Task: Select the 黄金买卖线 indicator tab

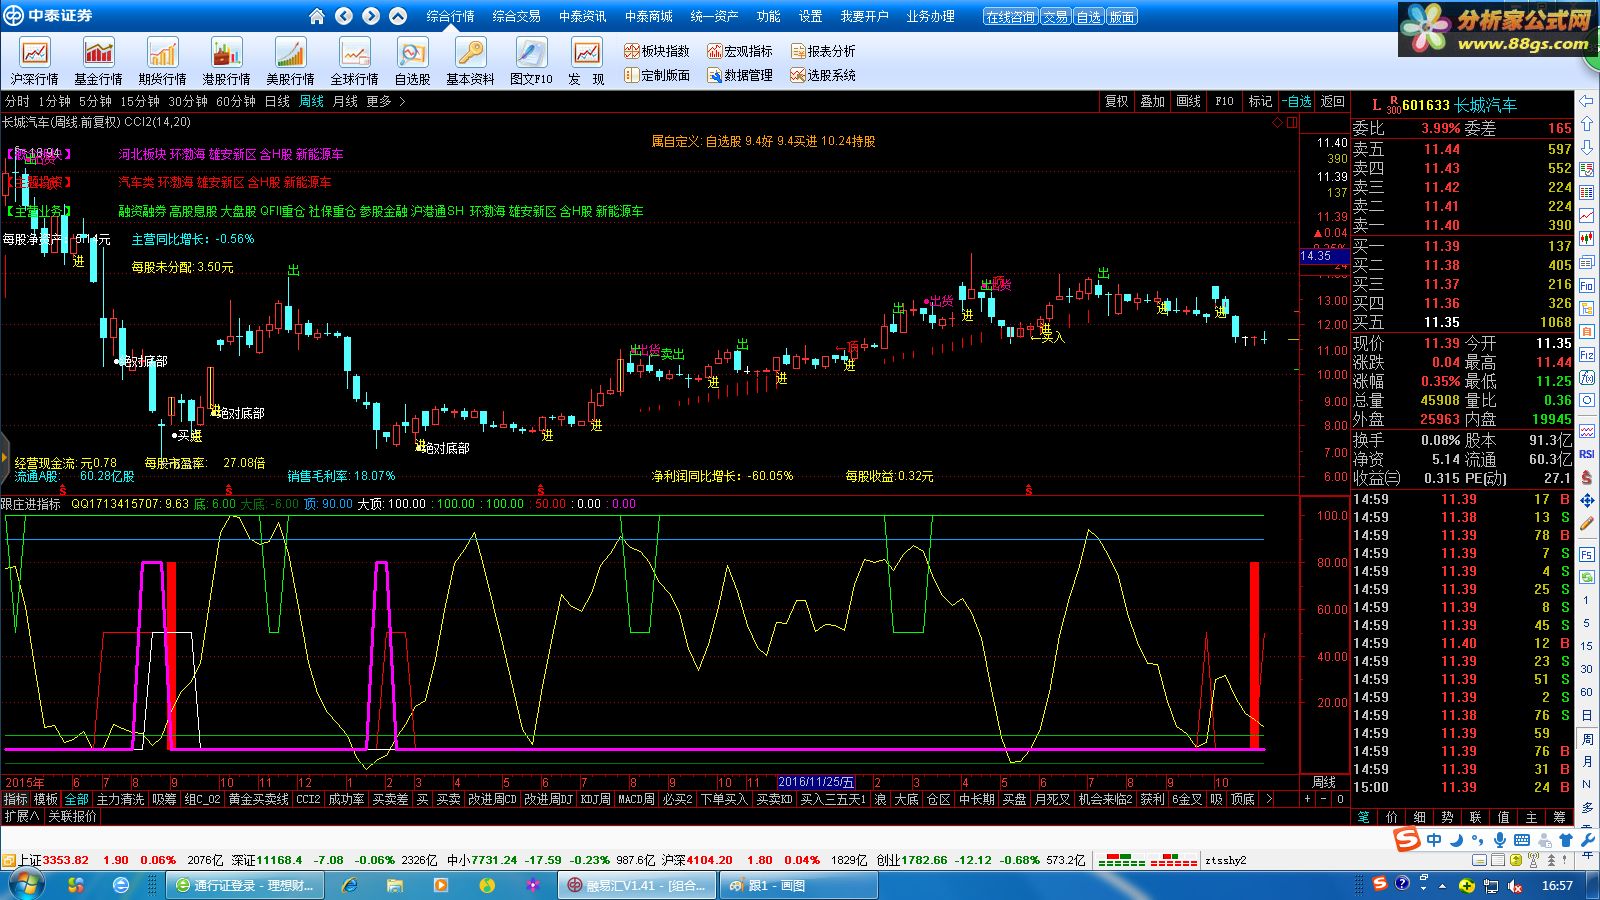Action: tap(258, 799)
